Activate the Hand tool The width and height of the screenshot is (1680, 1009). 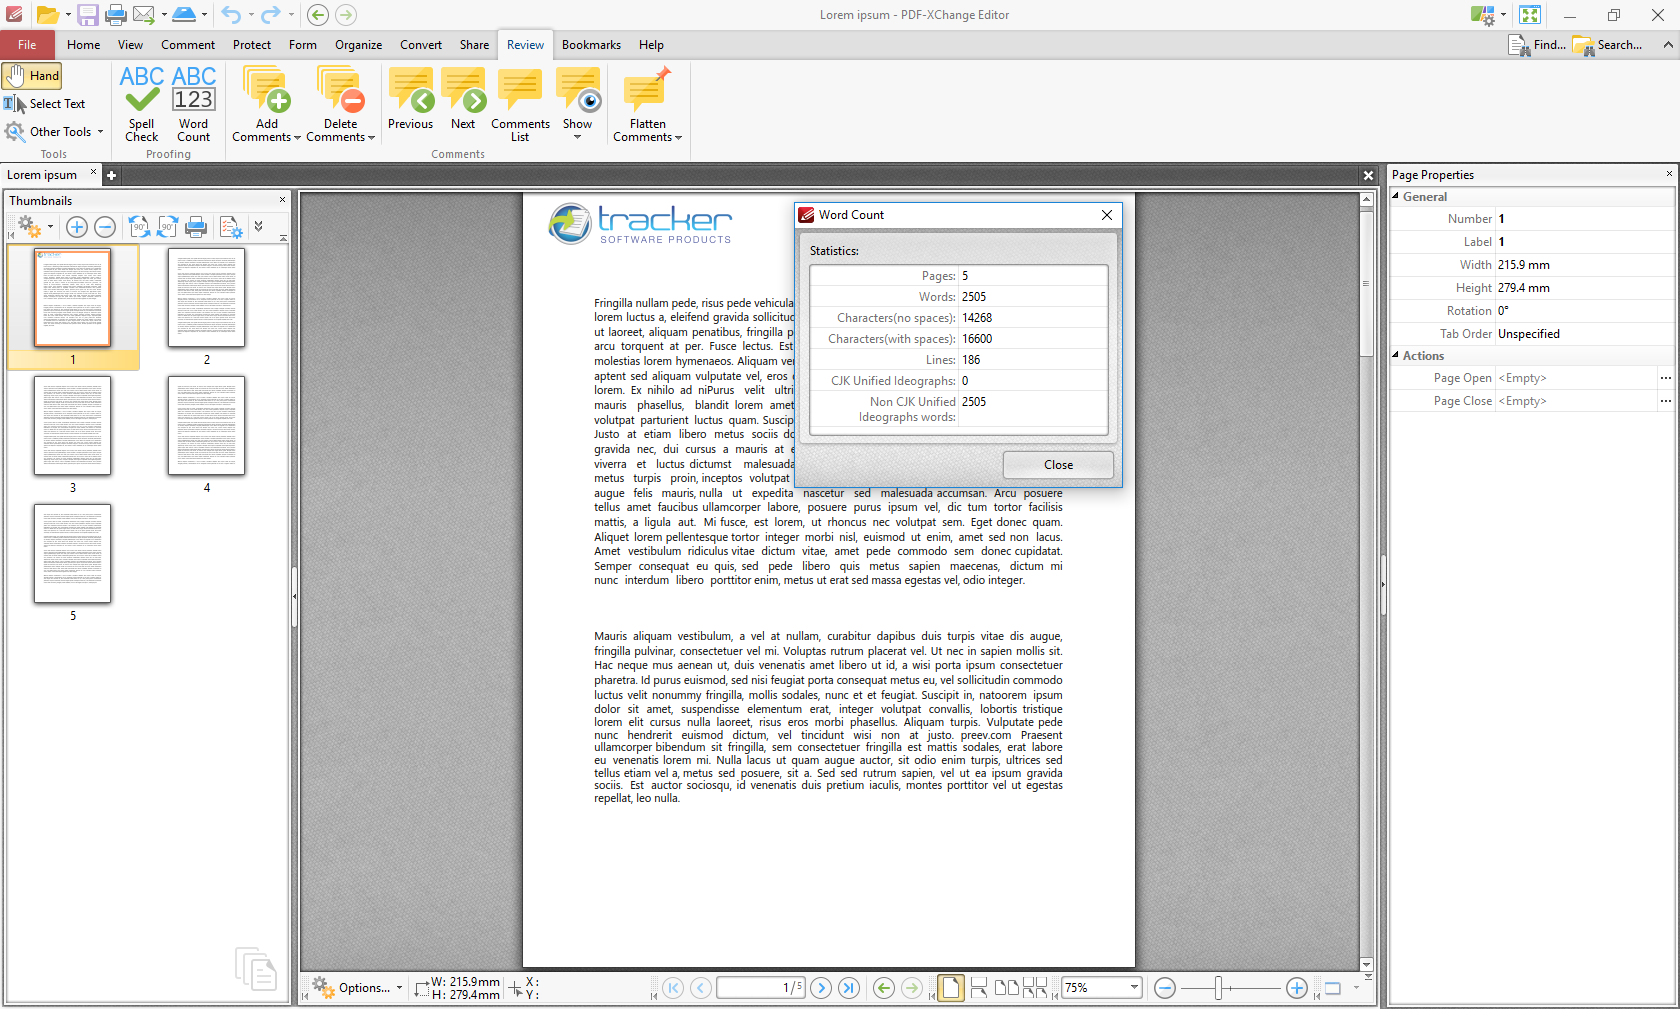click(x=33, y=76)
